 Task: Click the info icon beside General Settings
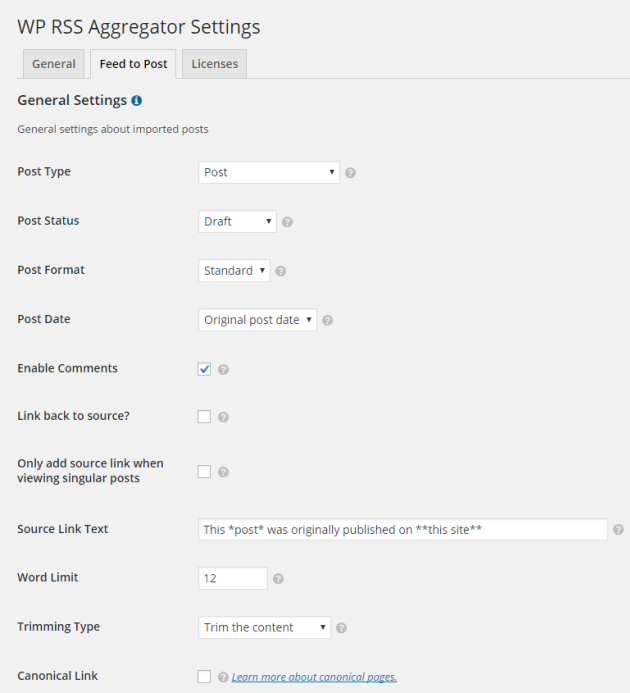137,101
